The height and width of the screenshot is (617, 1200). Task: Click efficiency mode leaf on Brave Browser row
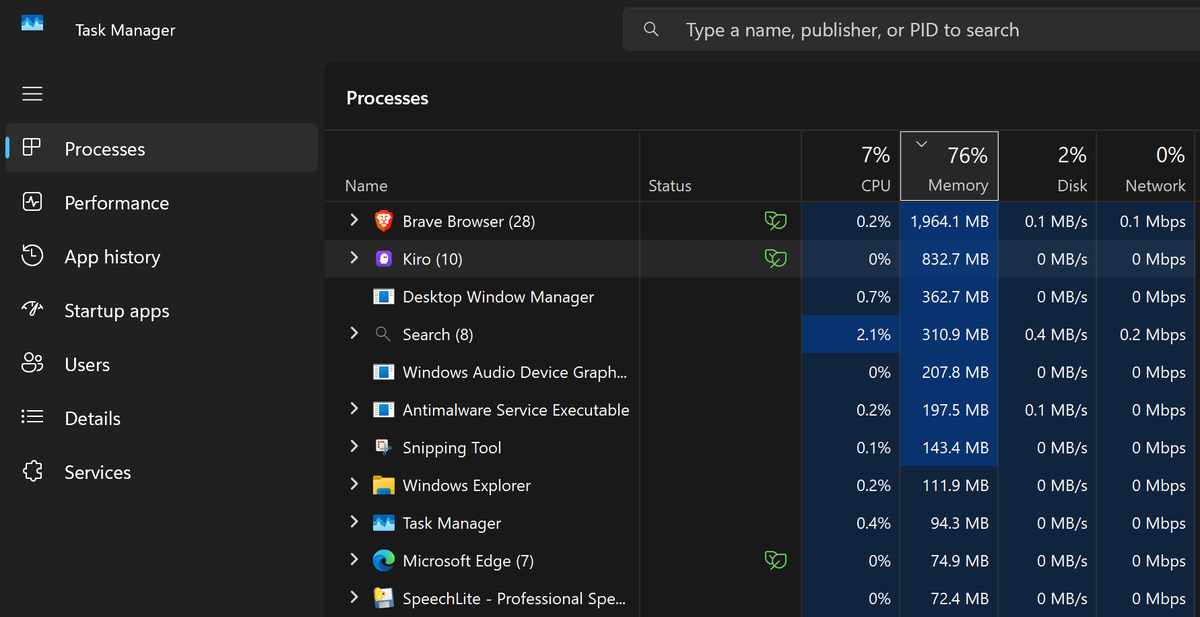775,221
